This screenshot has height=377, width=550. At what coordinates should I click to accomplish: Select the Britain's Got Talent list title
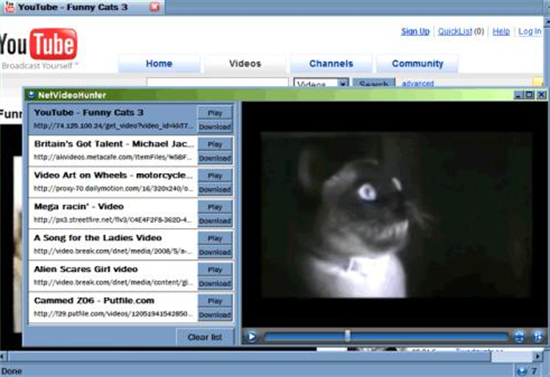(114, 144)
